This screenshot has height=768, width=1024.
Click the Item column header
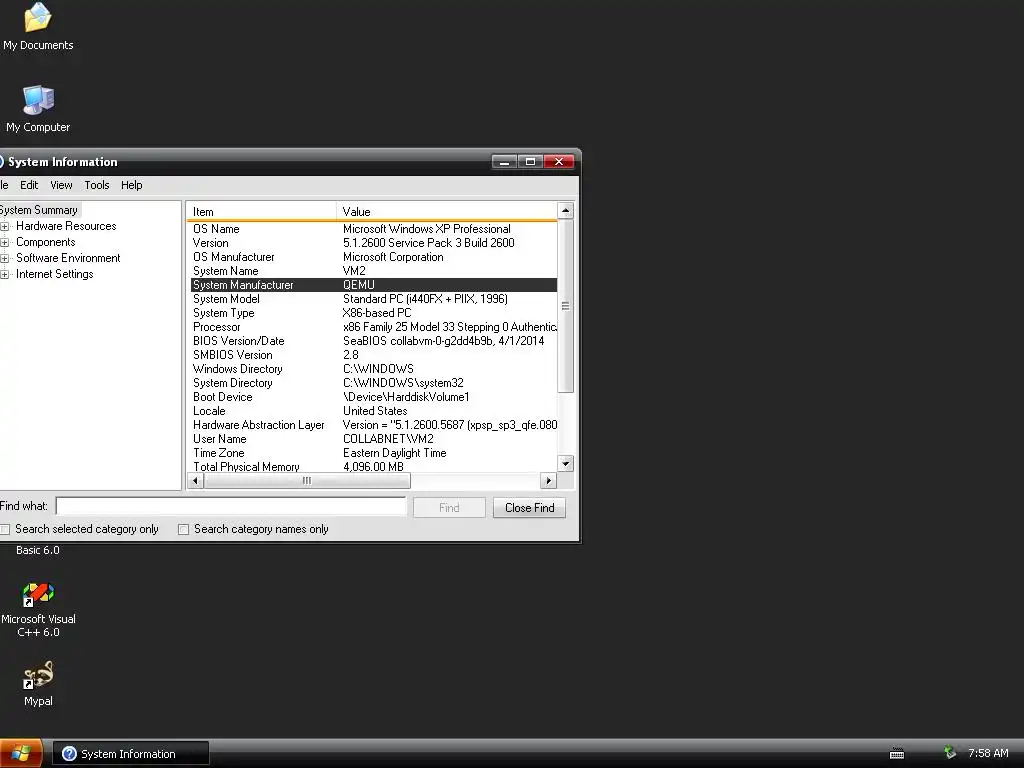point(261,212)
